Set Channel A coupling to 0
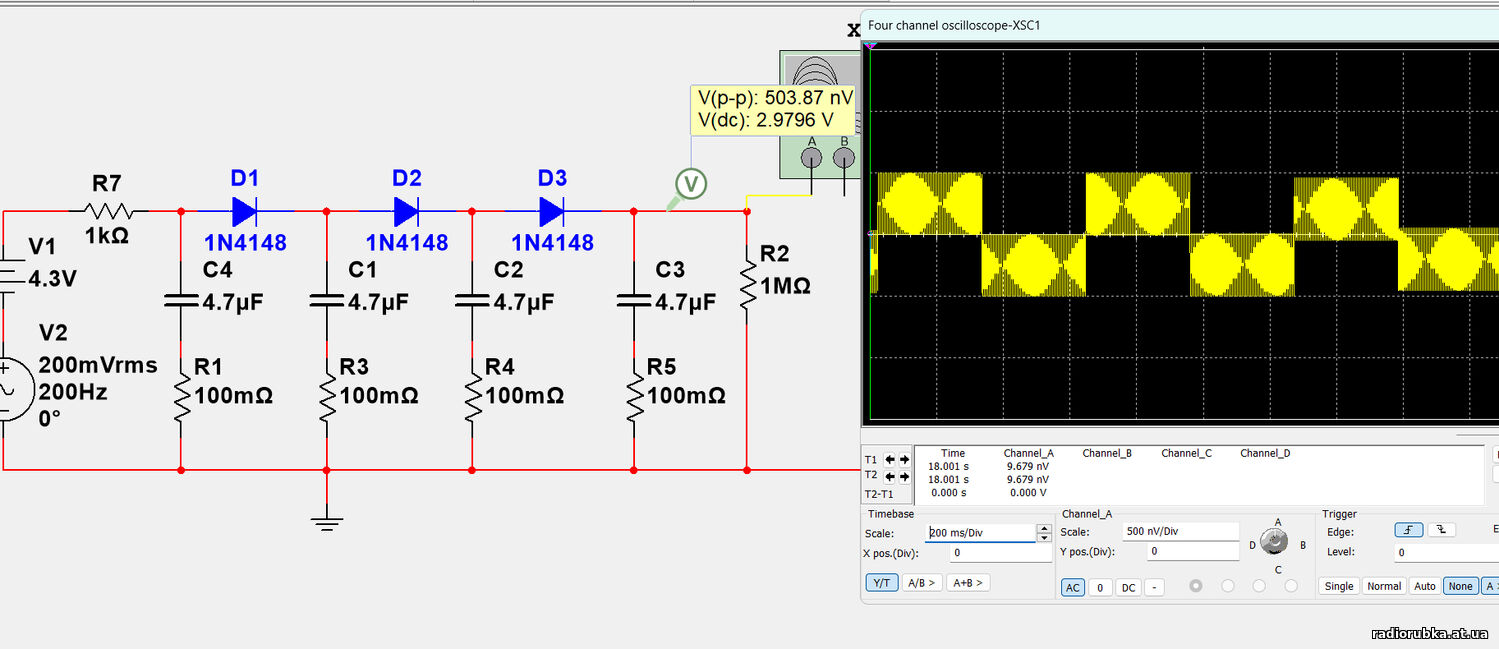This screenshot has width=1499, height=649. point(1099,587)
